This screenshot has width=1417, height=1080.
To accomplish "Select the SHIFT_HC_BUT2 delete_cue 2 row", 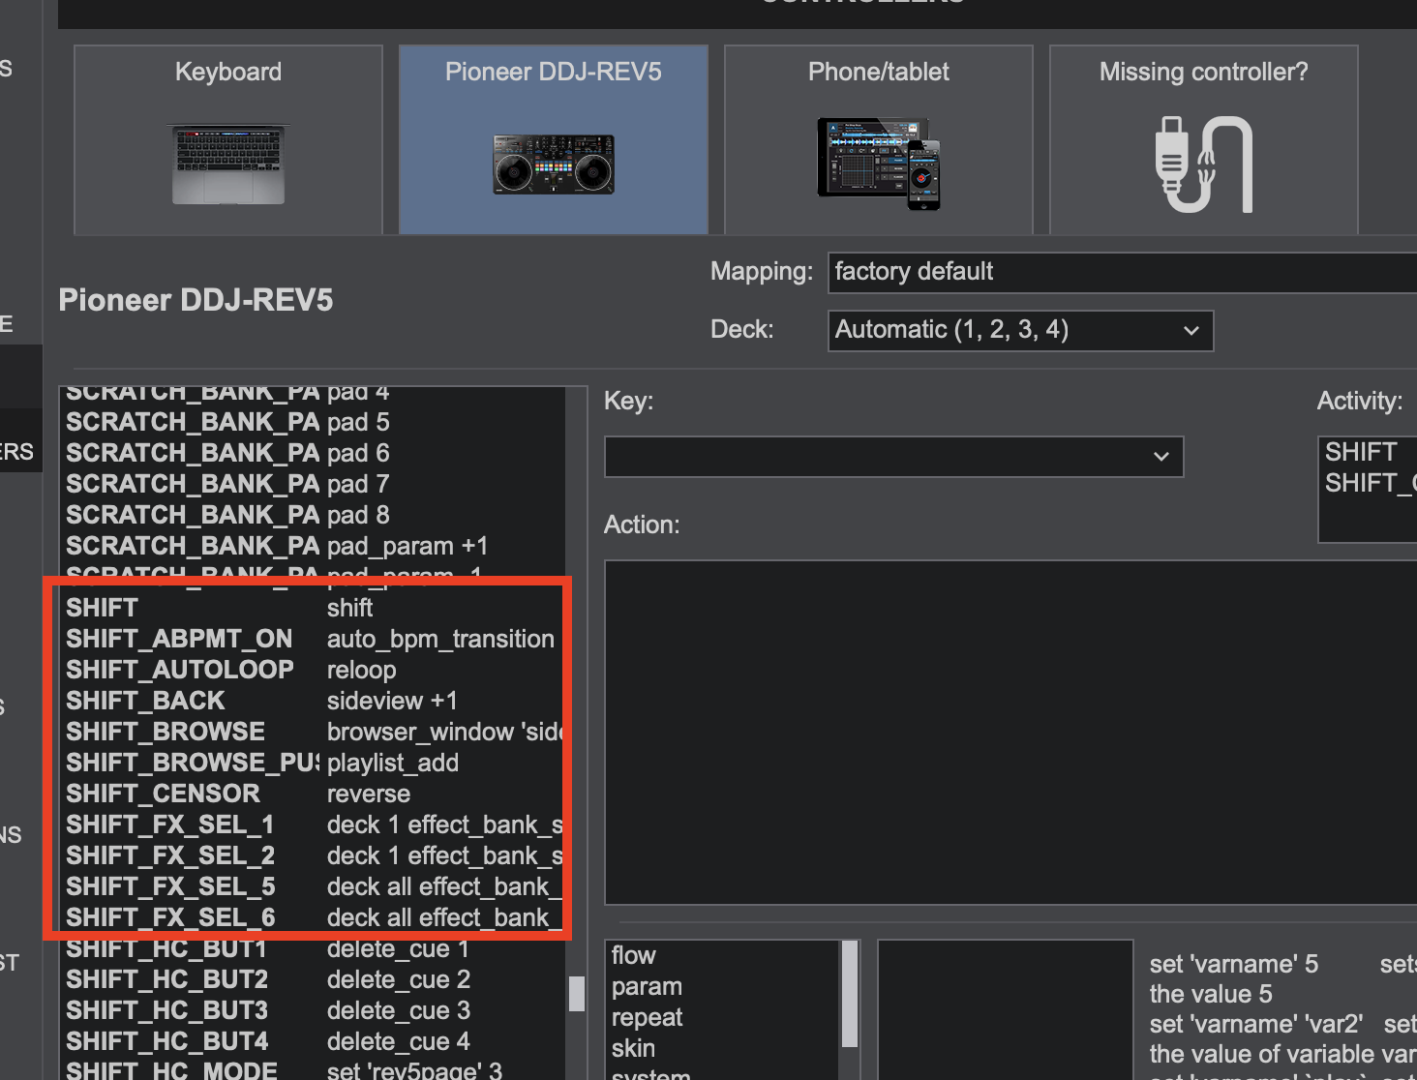I will click(x=313, y=980).
